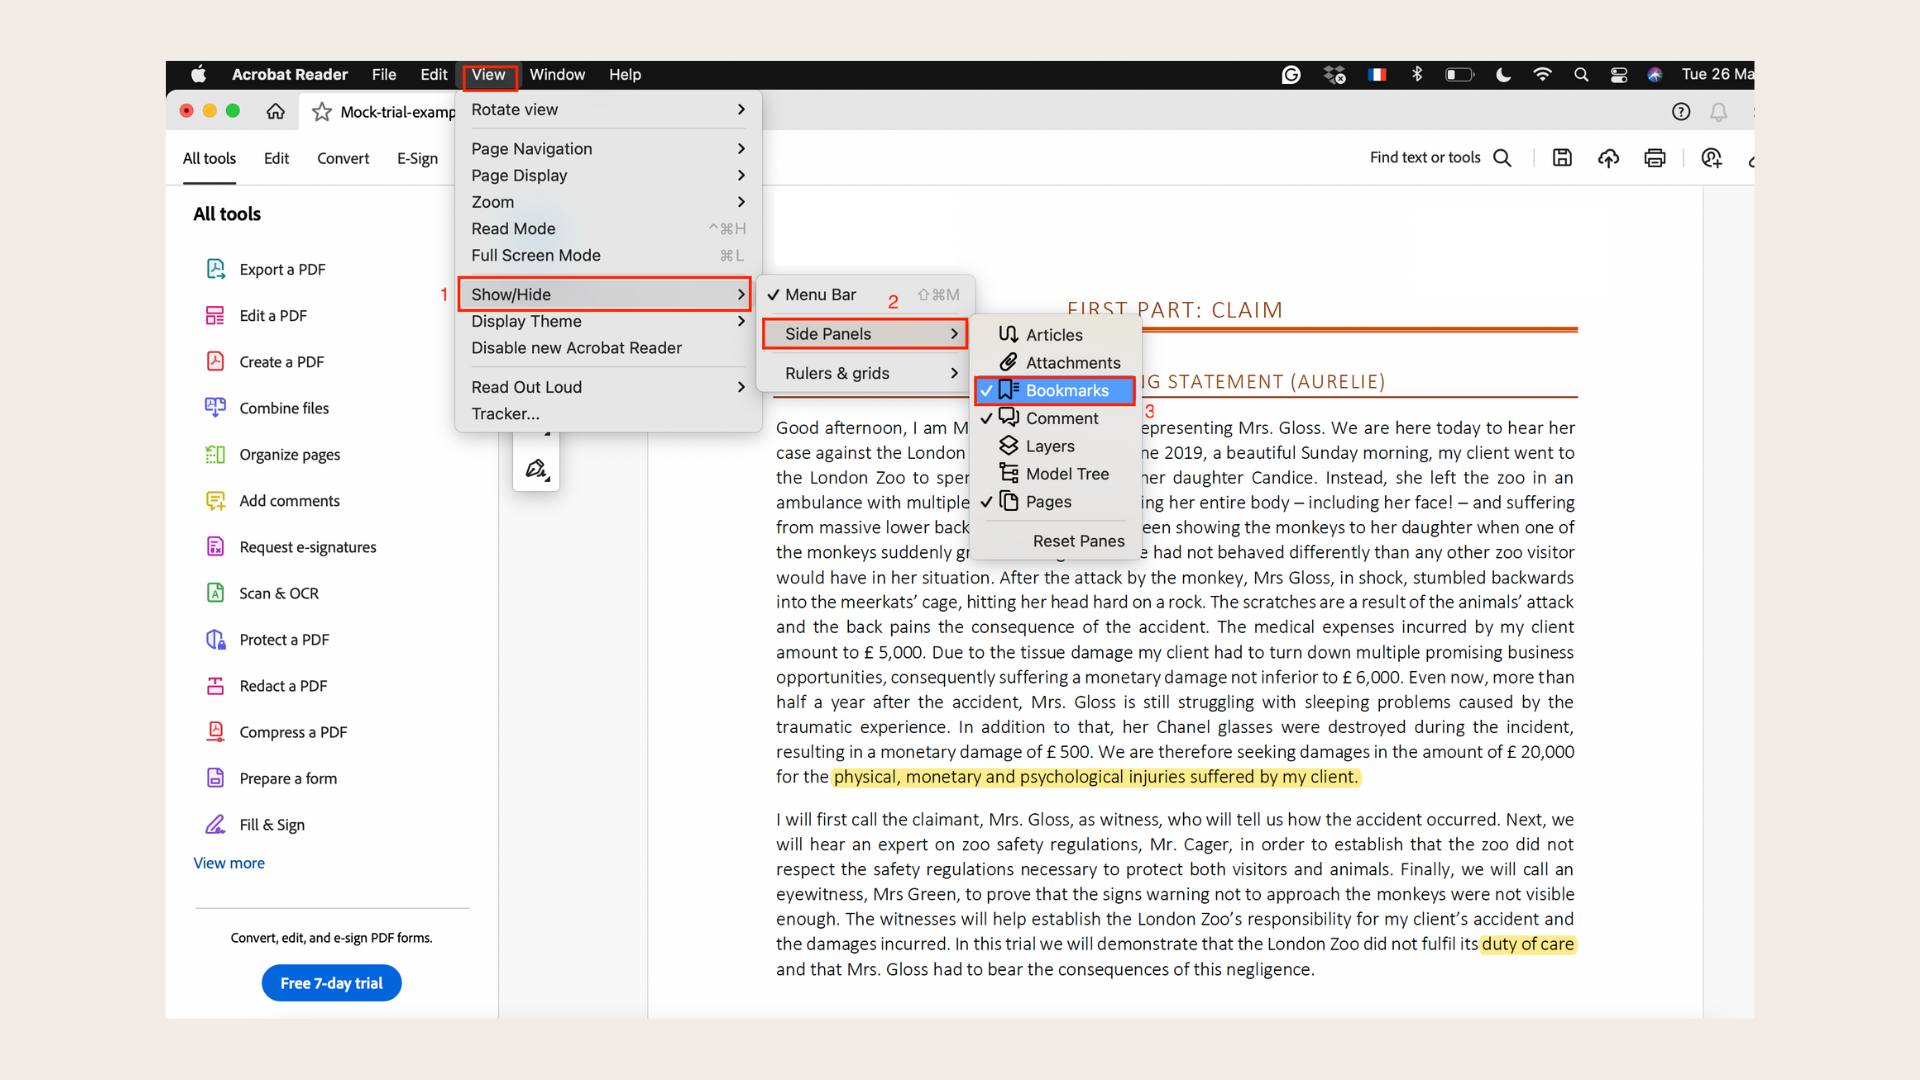Click the Export a PDF tool

coord(281,269)
